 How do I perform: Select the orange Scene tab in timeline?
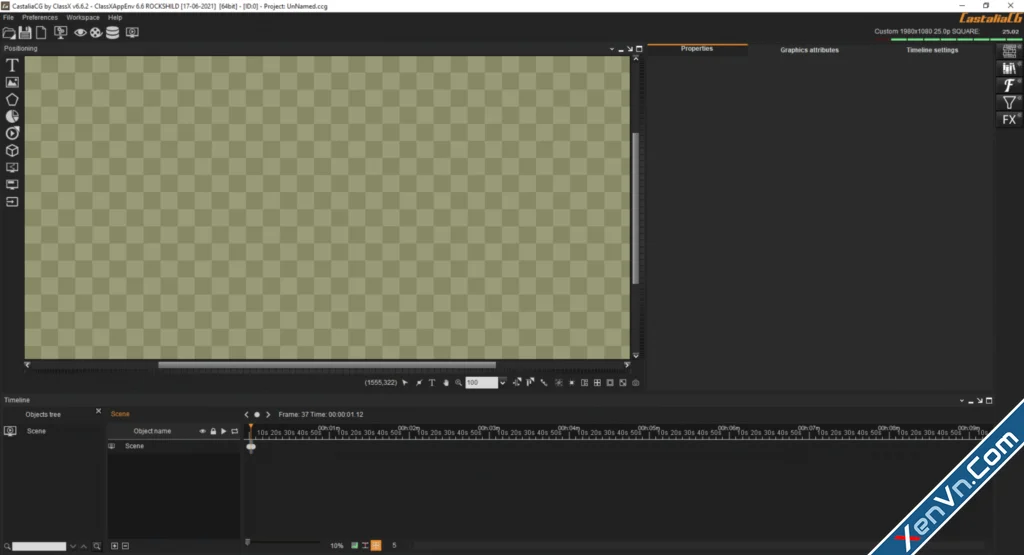coord(120,414)
